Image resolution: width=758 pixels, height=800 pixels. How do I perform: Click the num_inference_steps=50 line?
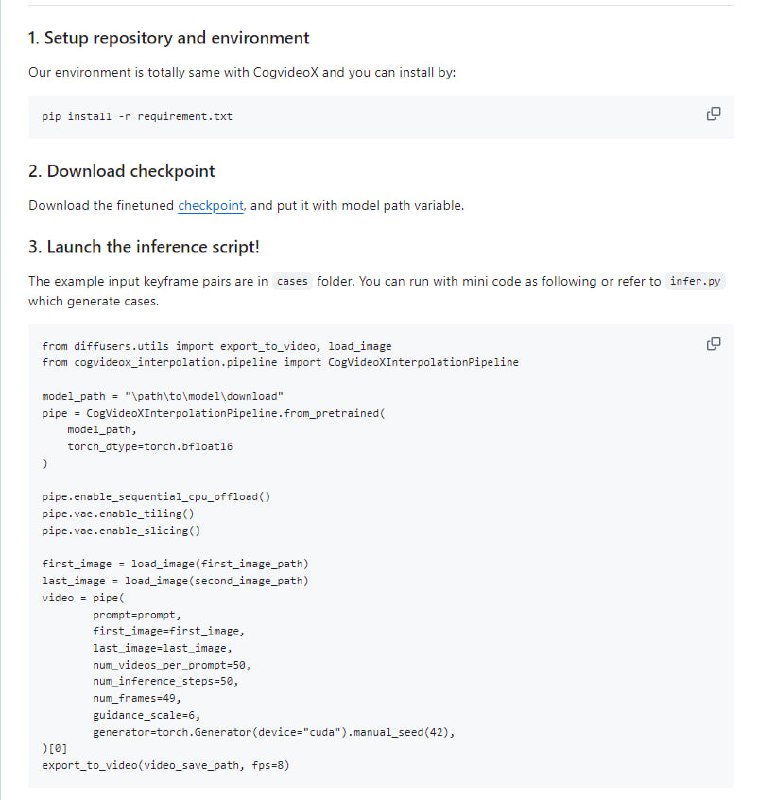(165, 681)
